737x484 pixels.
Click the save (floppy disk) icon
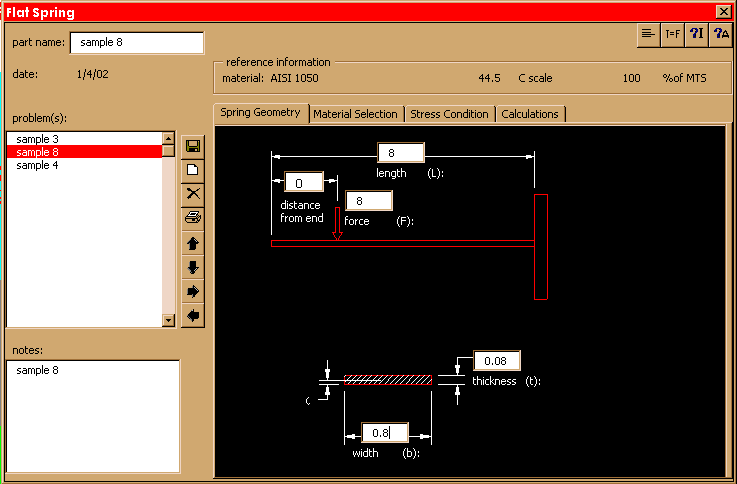[193, 146]
